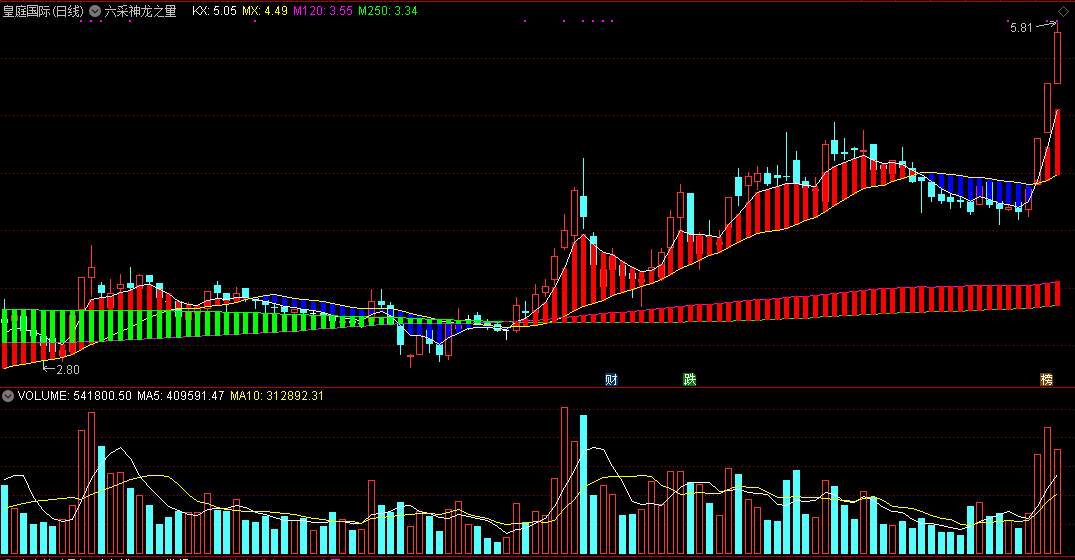Click the diamond icon at the chart's top-right corner
The image size is (1075, 560).
point(1063,11)
